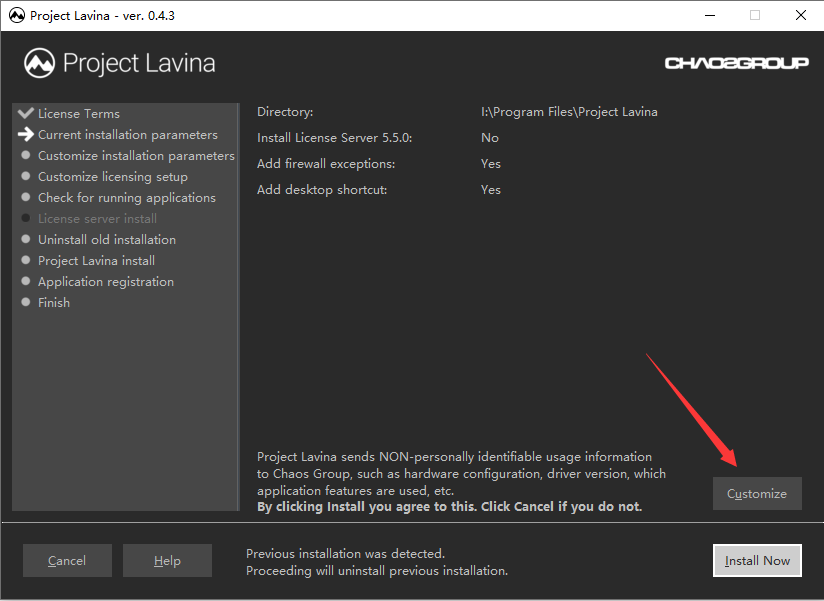
Task: Click the bullet beside Project Lavina install
Action: click(x=26, y=260)
